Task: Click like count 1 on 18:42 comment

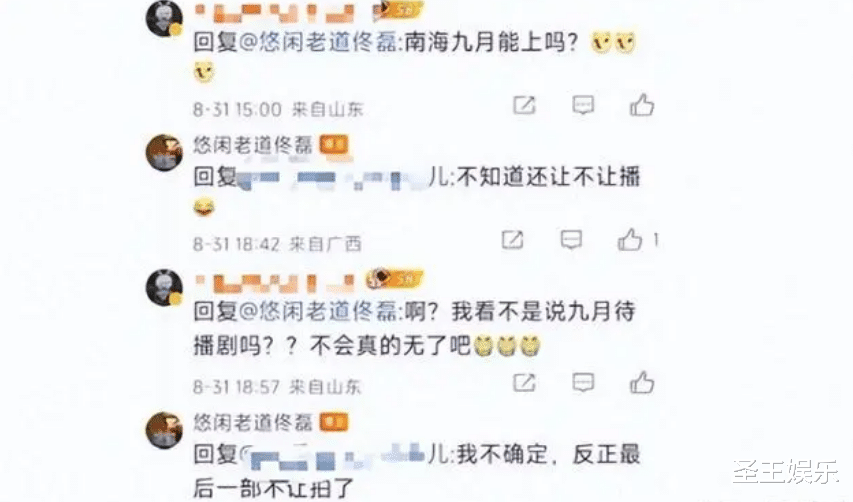Action: (x=656, y=239)
